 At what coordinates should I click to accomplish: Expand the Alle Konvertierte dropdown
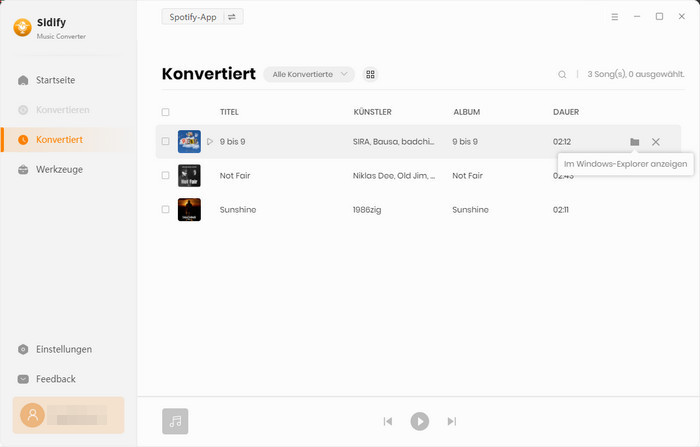point(309,74)
